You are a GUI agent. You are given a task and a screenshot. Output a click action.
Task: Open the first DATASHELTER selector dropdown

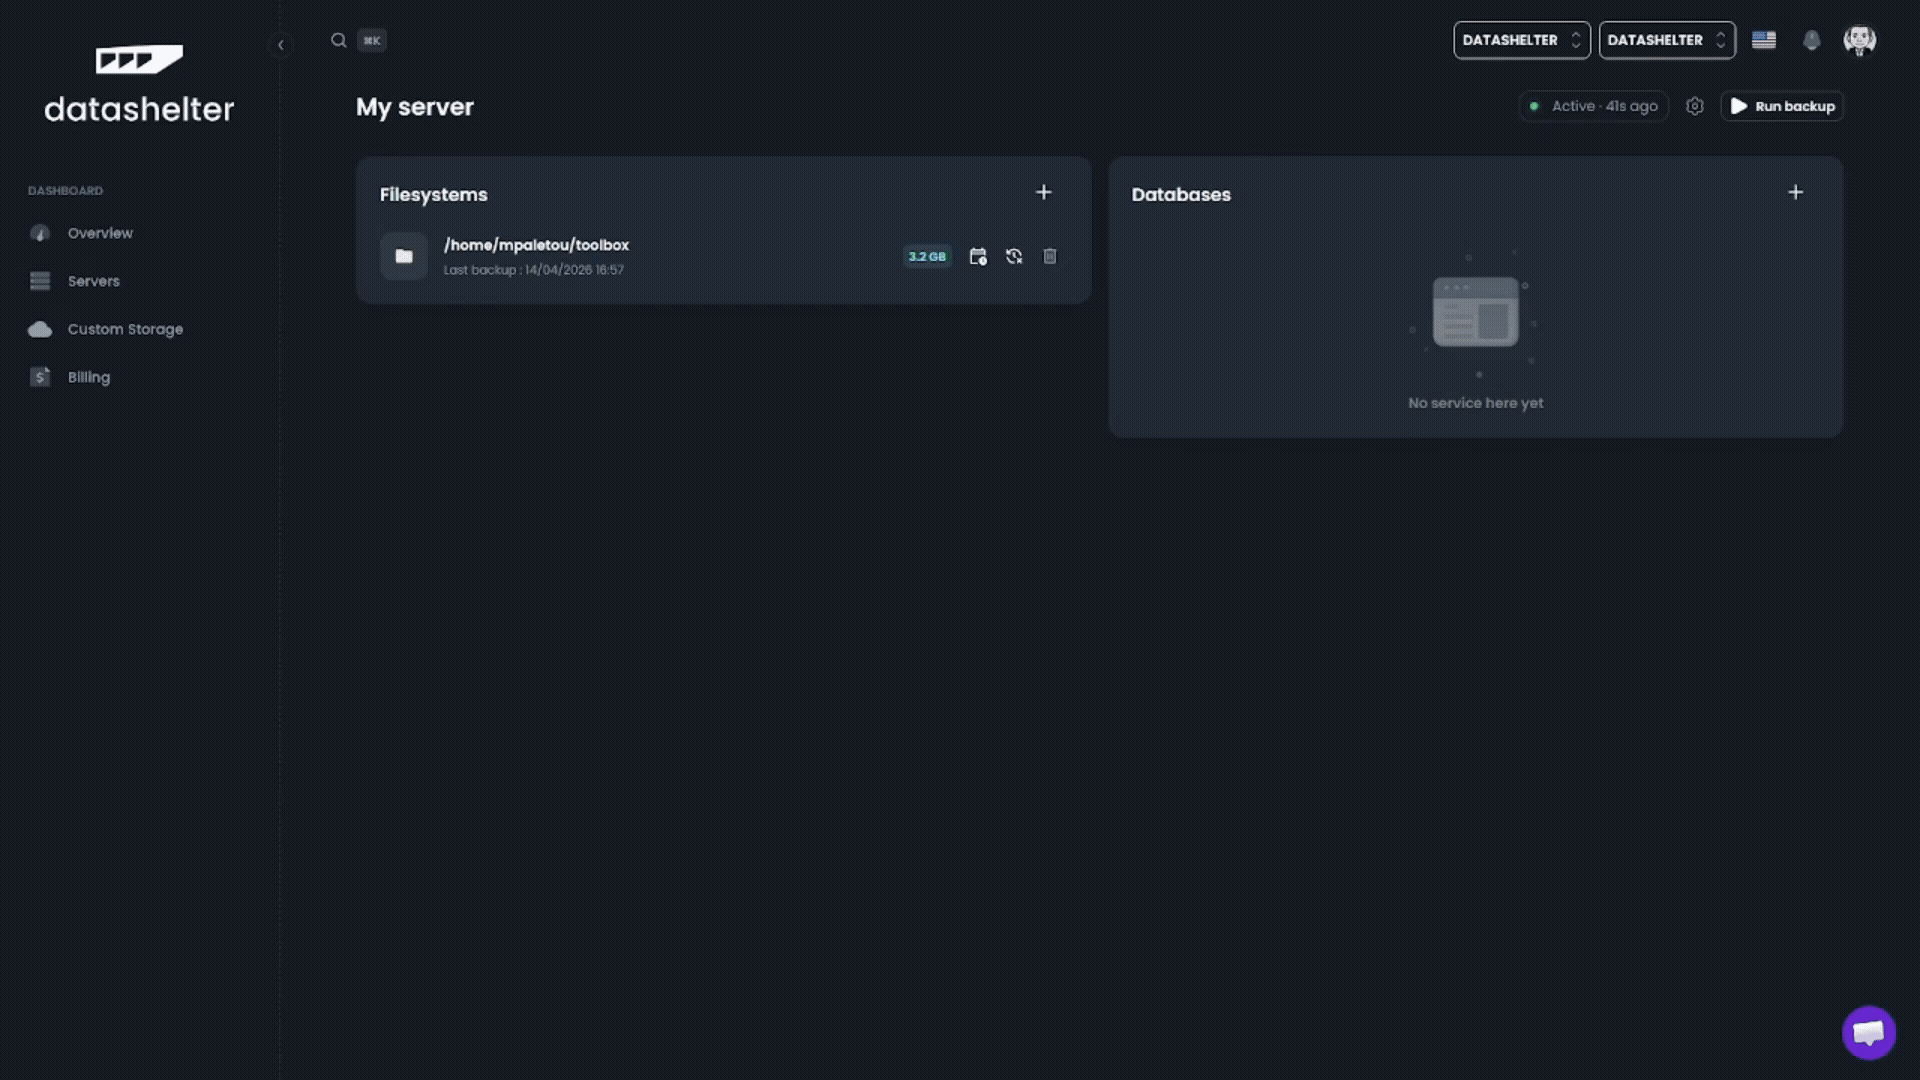click(x=1521, y=40)
